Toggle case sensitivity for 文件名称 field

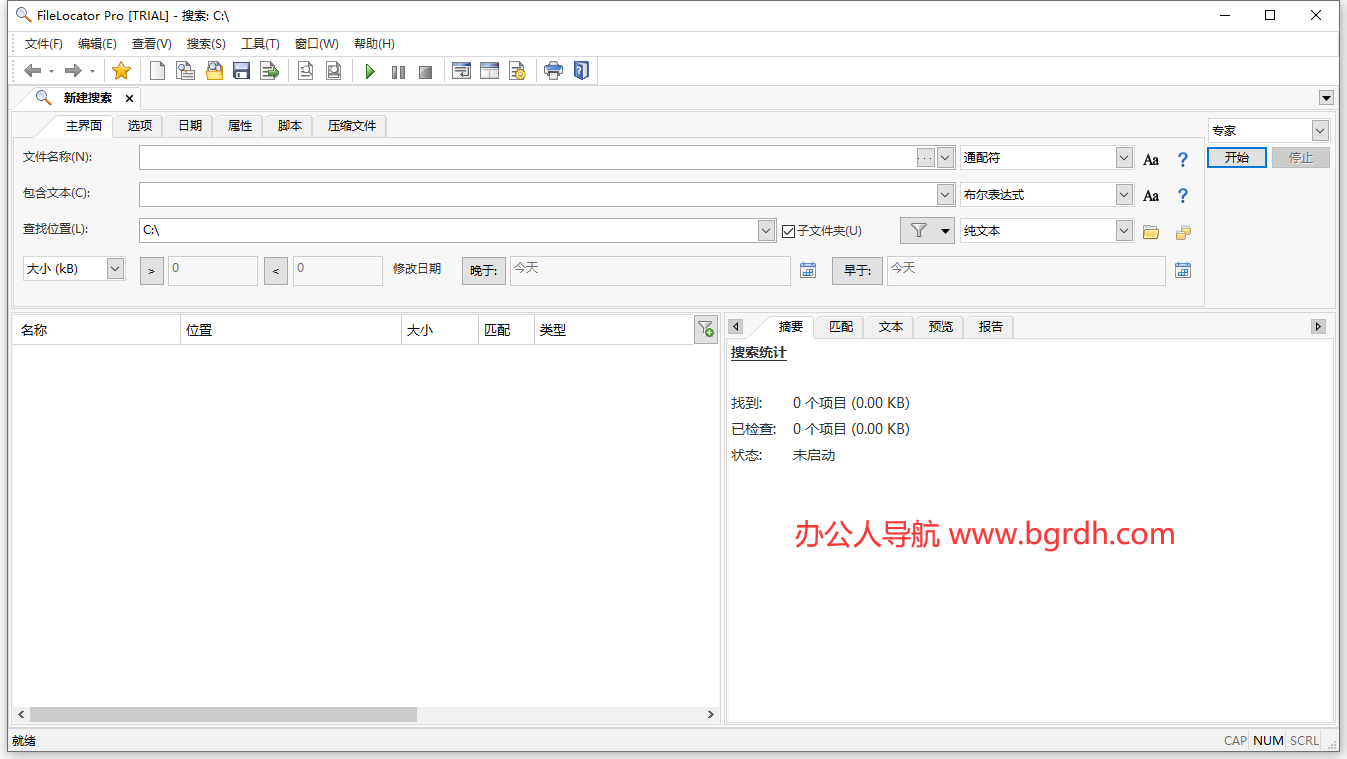[1151, 158]
